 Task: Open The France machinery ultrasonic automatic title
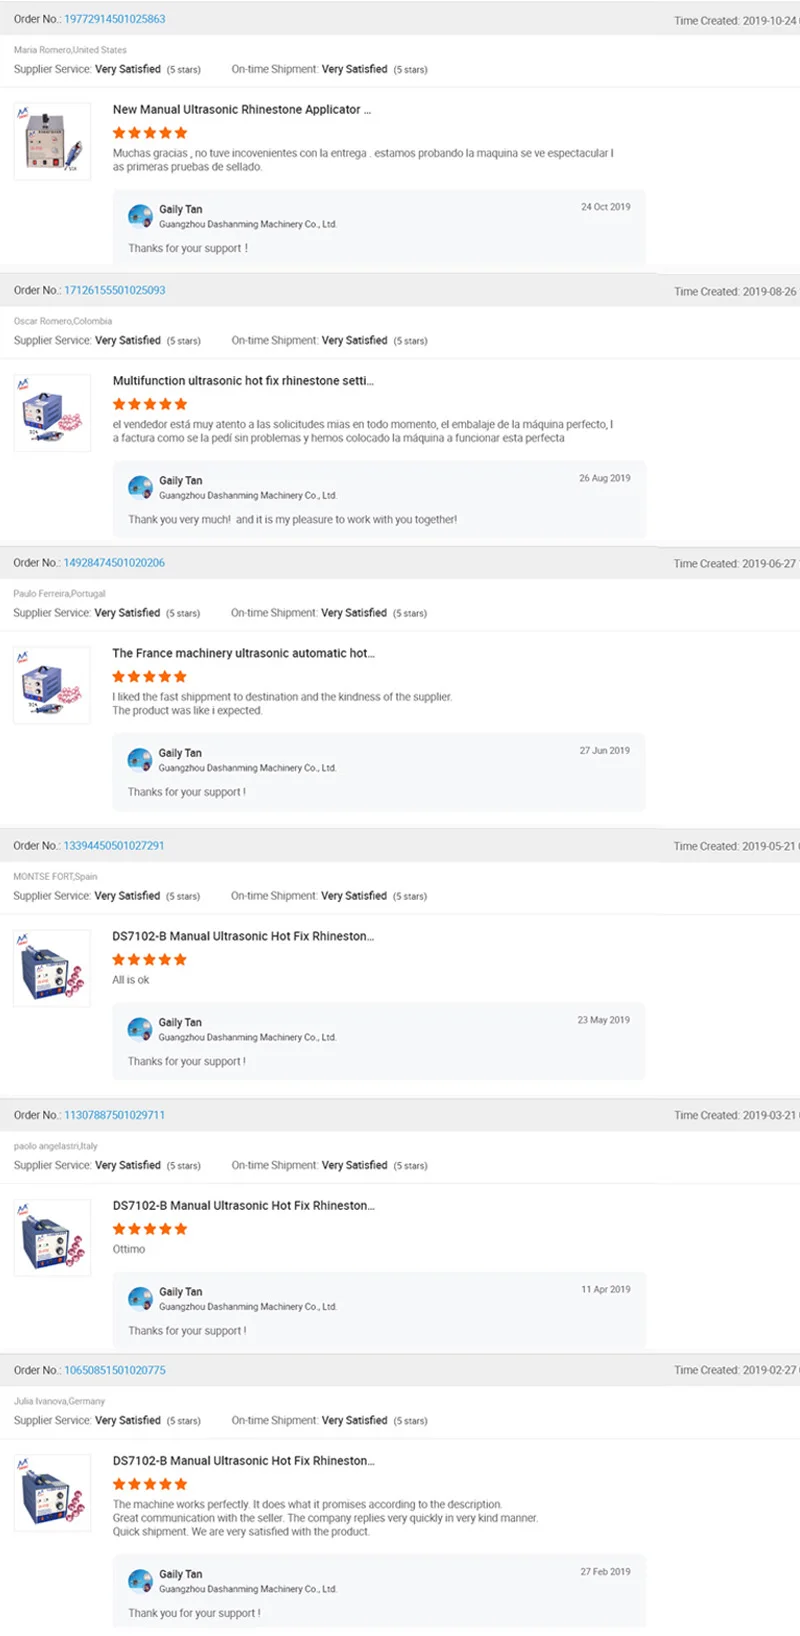(243, 653)
